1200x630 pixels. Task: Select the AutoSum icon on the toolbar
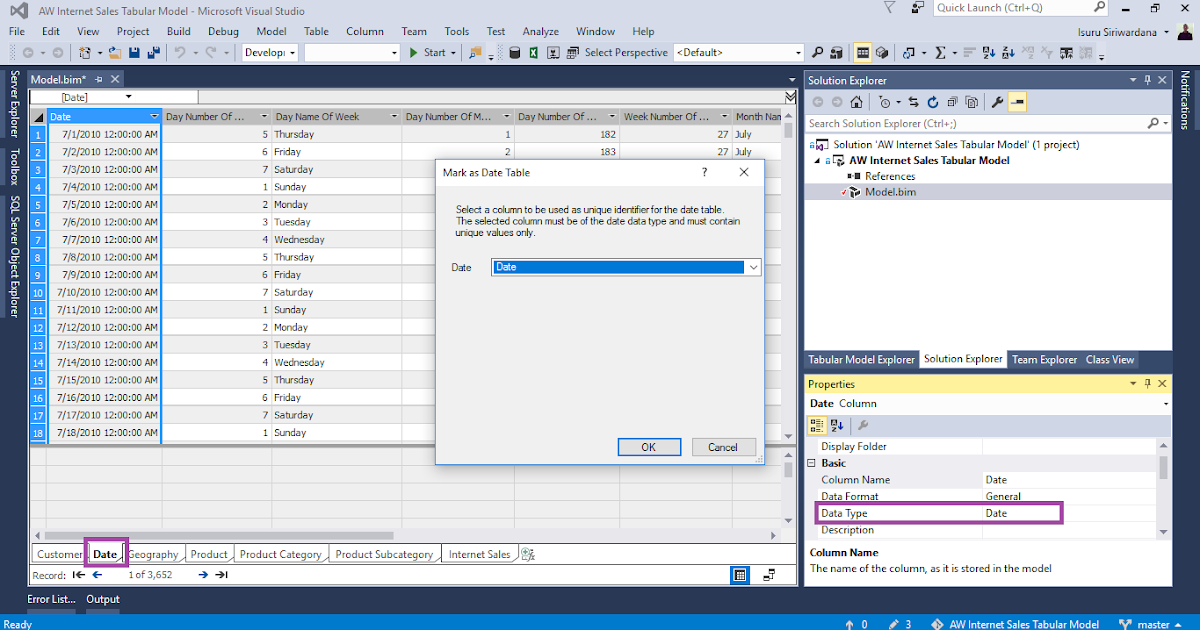pyautogui.click(x=941, y=52)
